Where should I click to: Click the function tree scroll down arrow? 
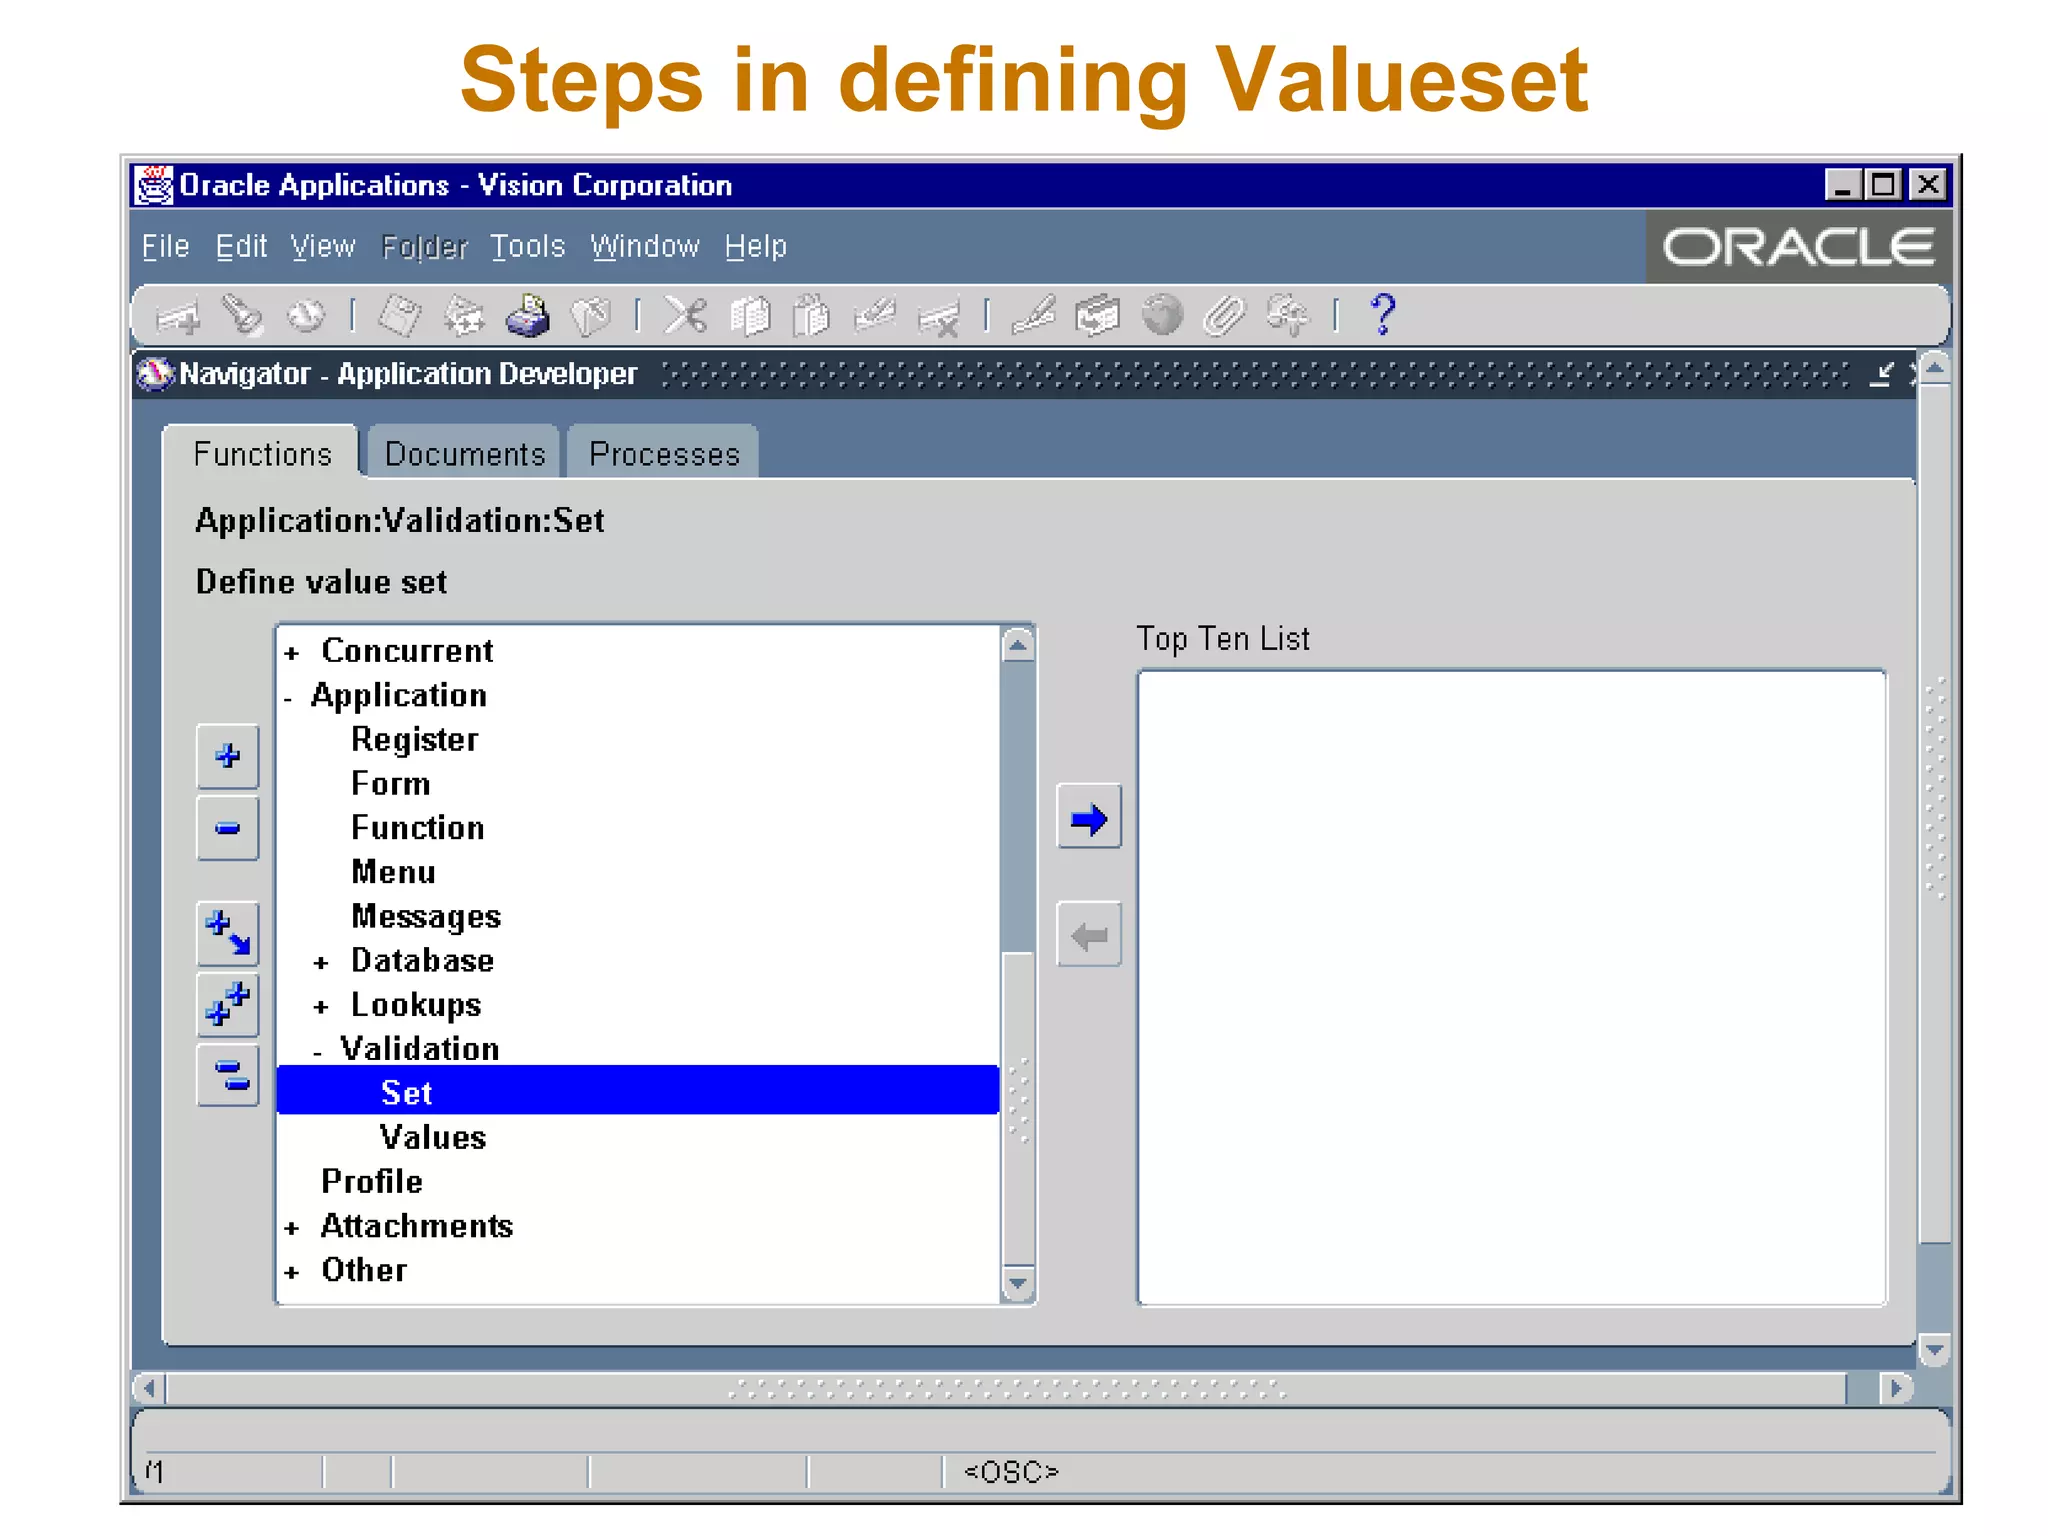click(x=1018, y=1283)
